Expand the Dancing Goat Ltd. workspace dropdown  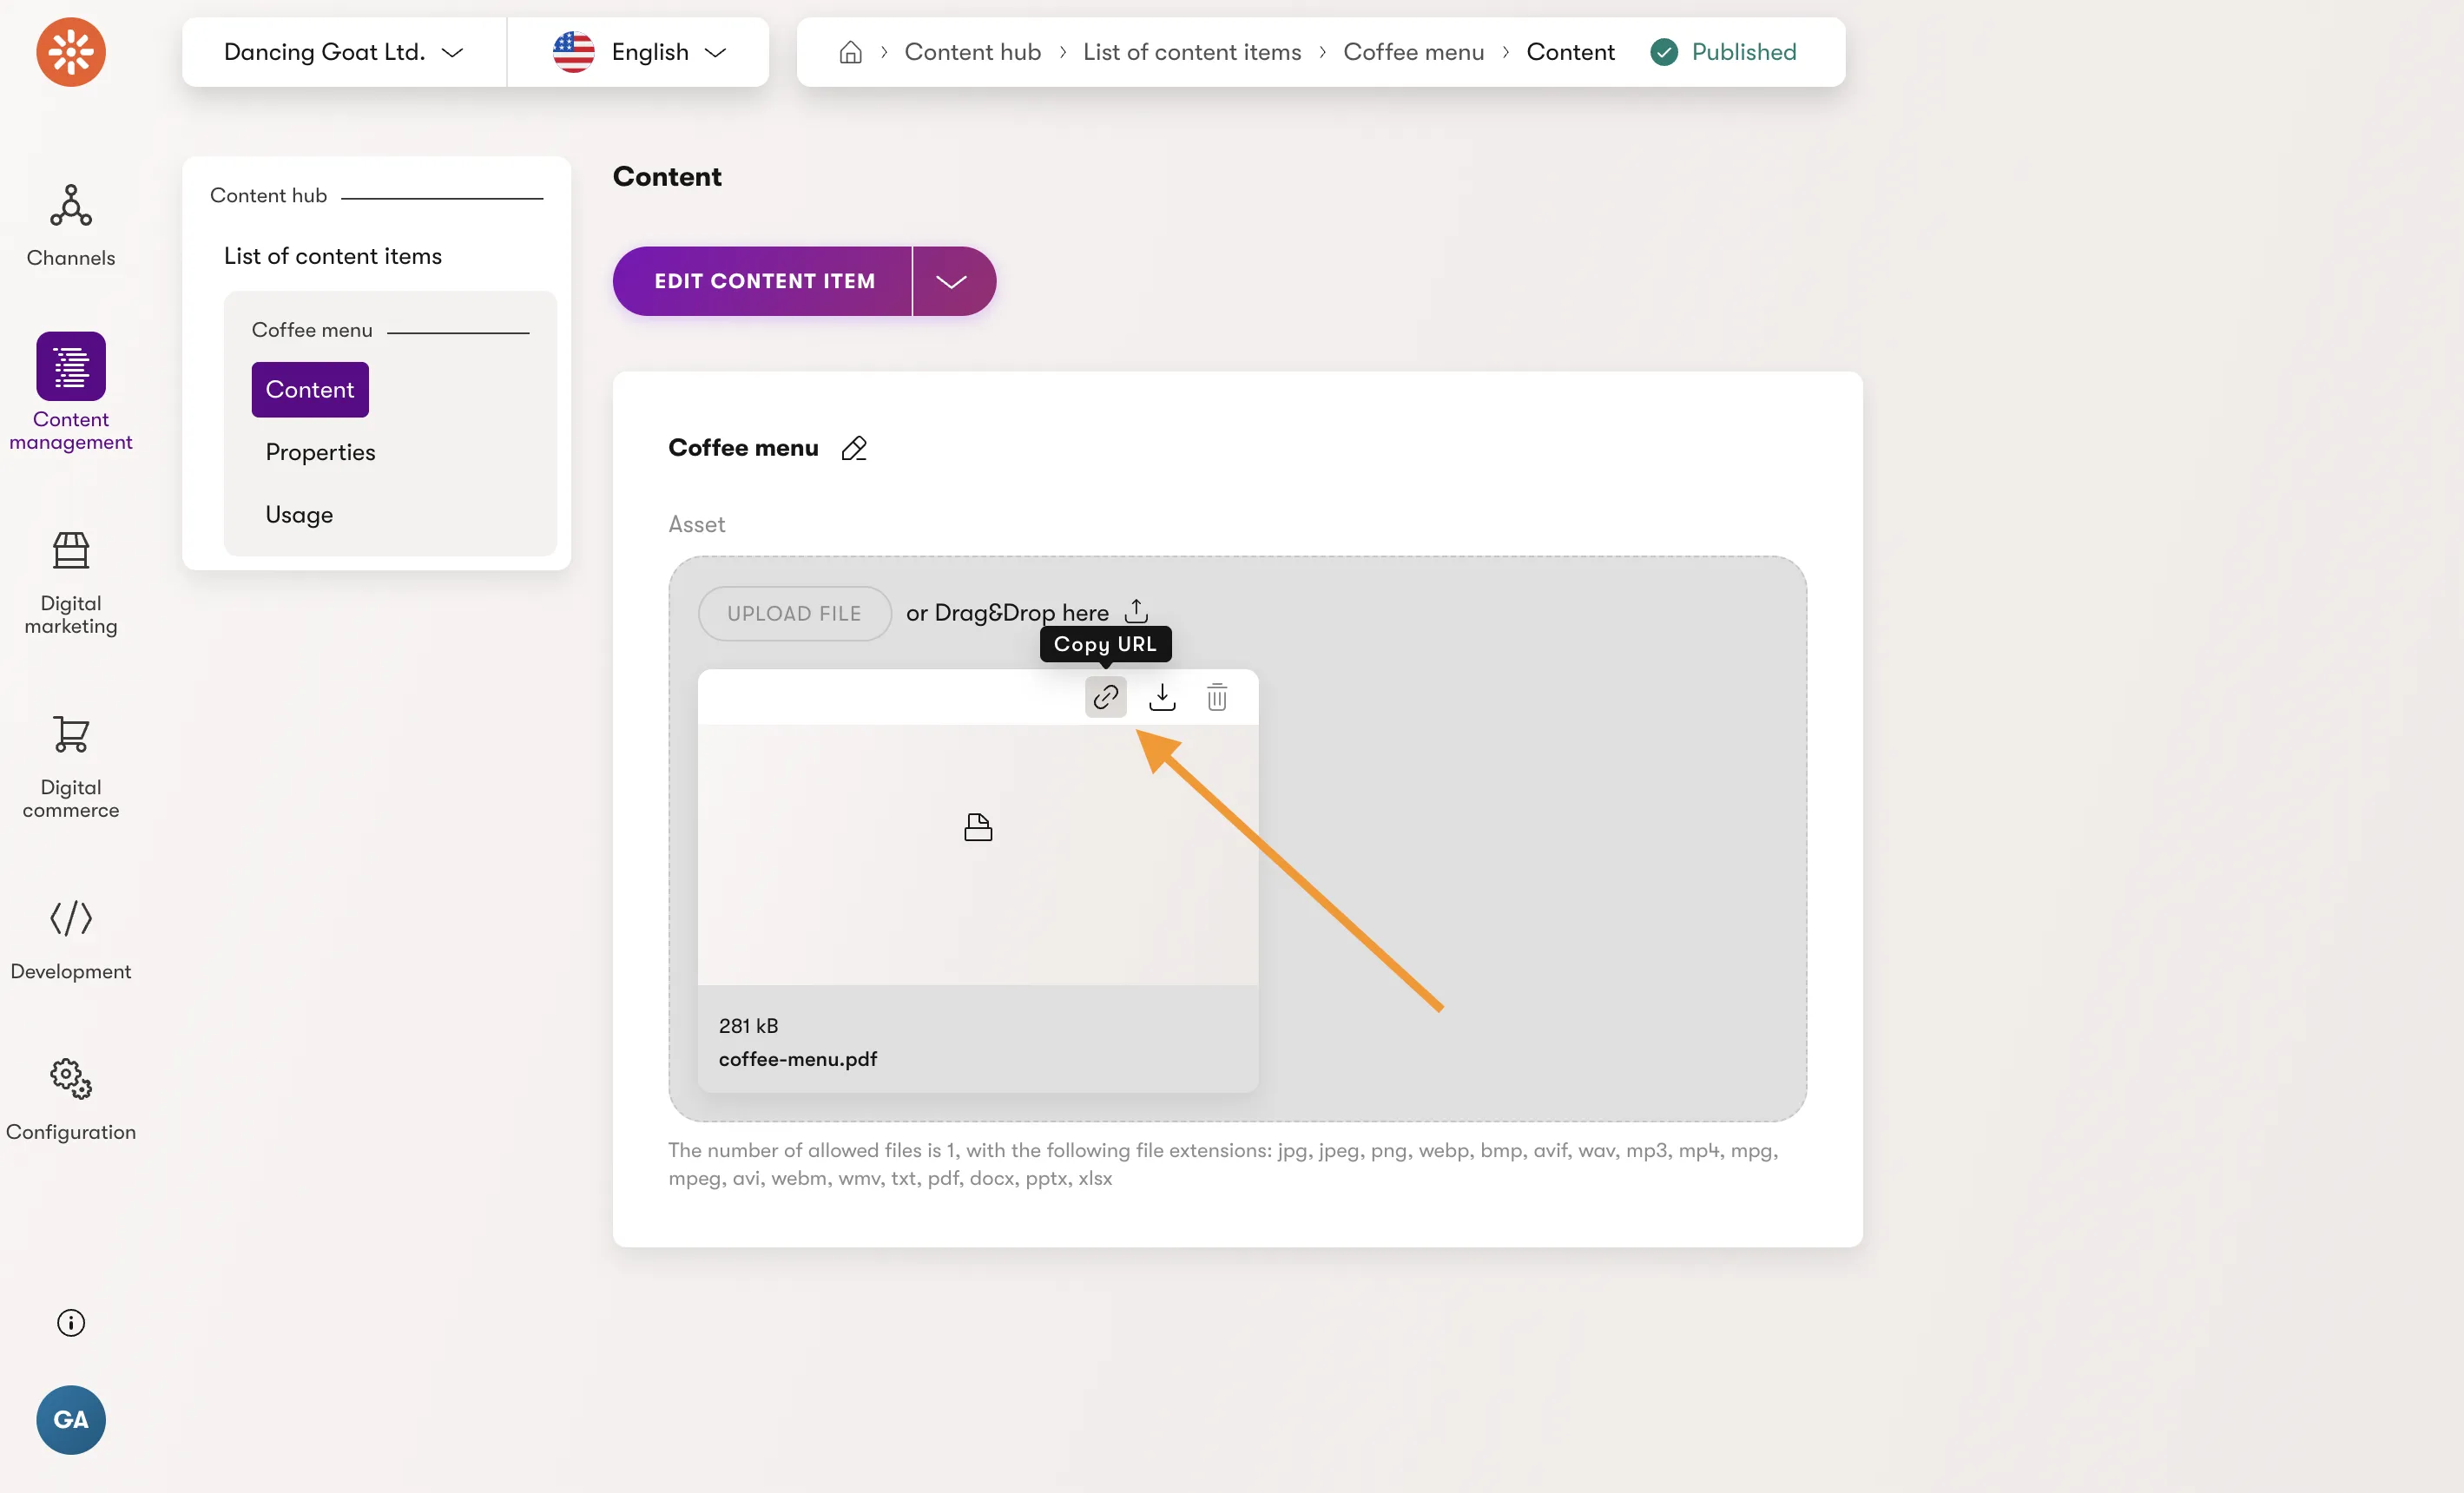tap(343, 52)
